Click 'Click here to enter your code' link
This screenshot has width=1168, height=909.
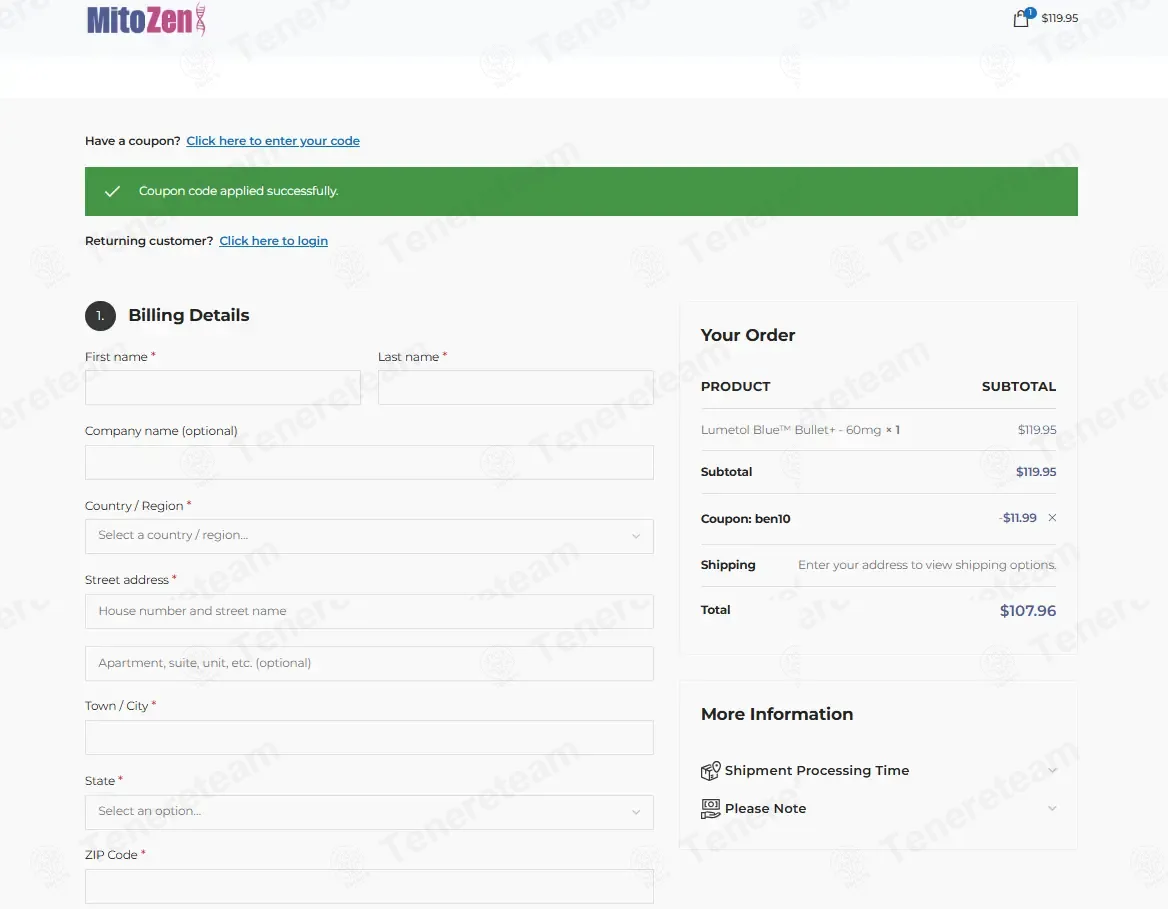point(273,141)
